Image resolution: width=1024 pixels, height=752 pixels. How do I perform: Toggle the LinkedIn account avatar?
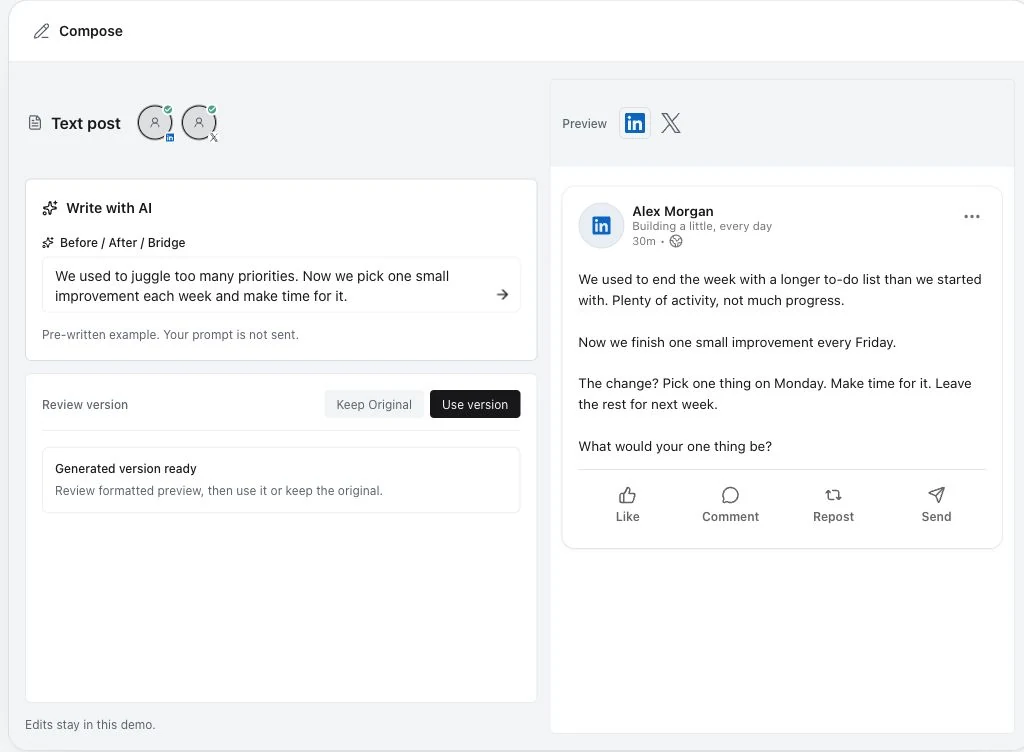[155, 123]
